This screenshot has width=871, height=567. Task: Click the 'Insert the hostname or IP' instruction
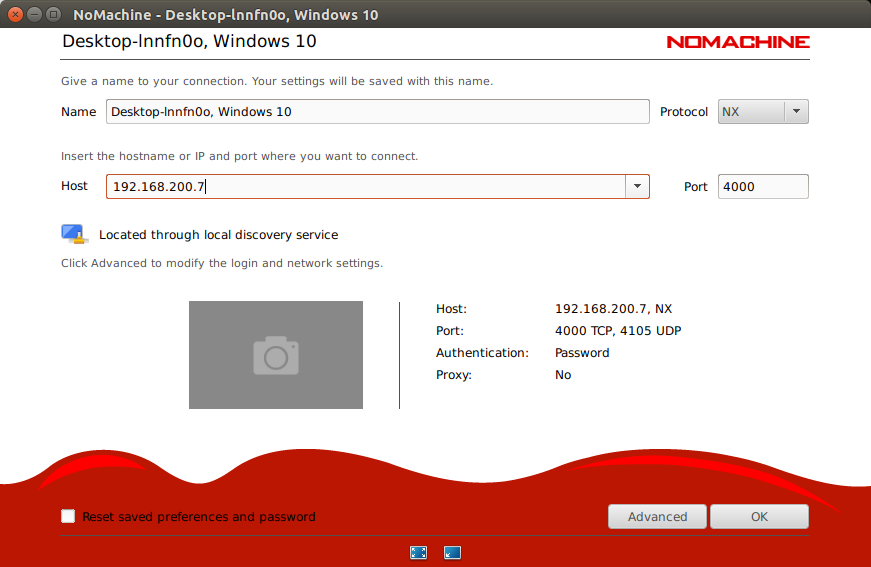[239, 156]
